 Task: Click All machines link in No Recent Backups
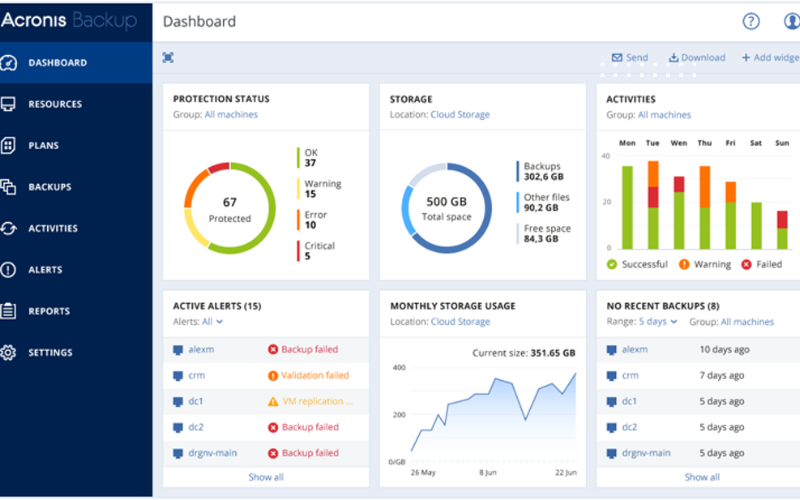(x=747, y=322)
